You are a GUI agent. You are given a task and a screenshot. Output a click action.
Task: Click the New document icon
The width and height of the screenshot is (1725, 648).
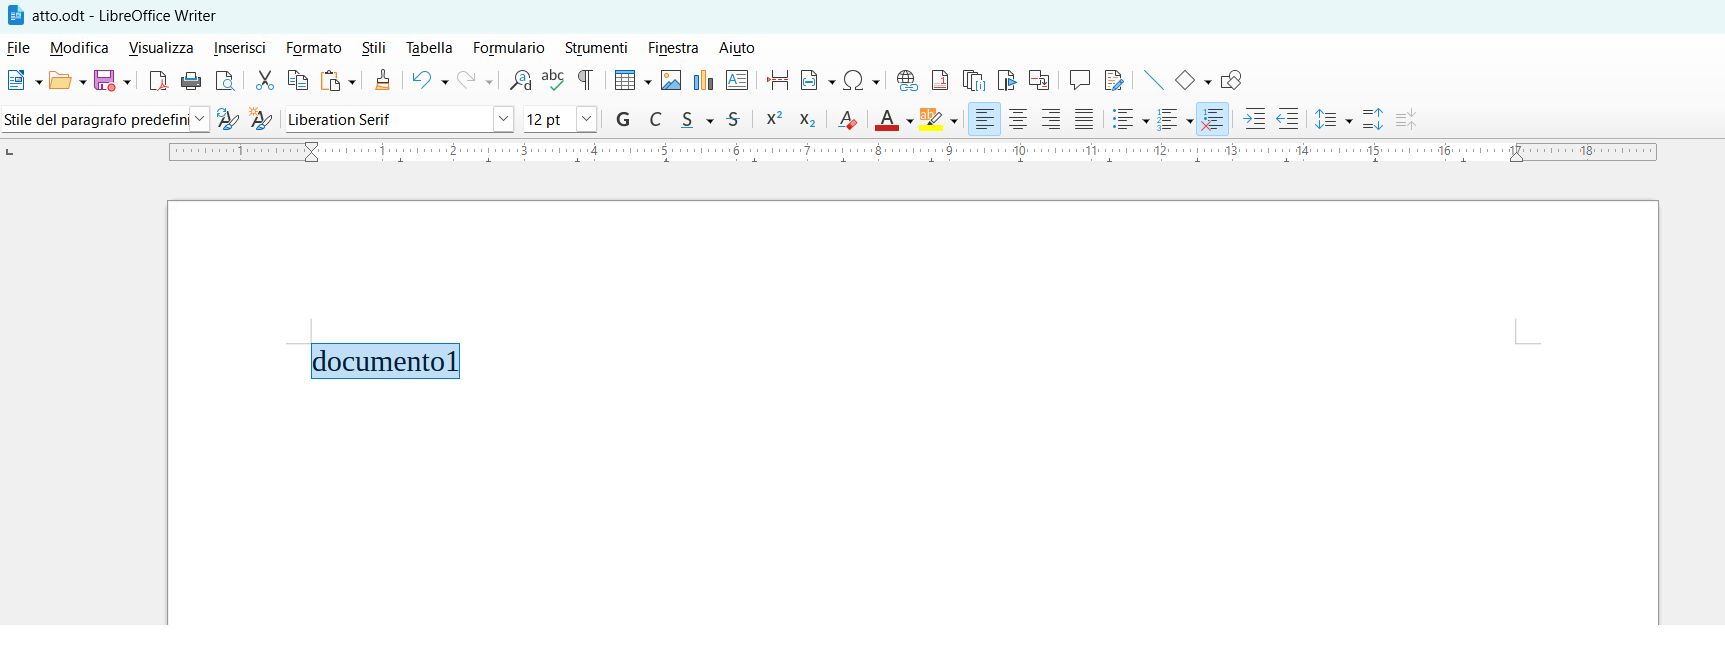tap(16, 80)
